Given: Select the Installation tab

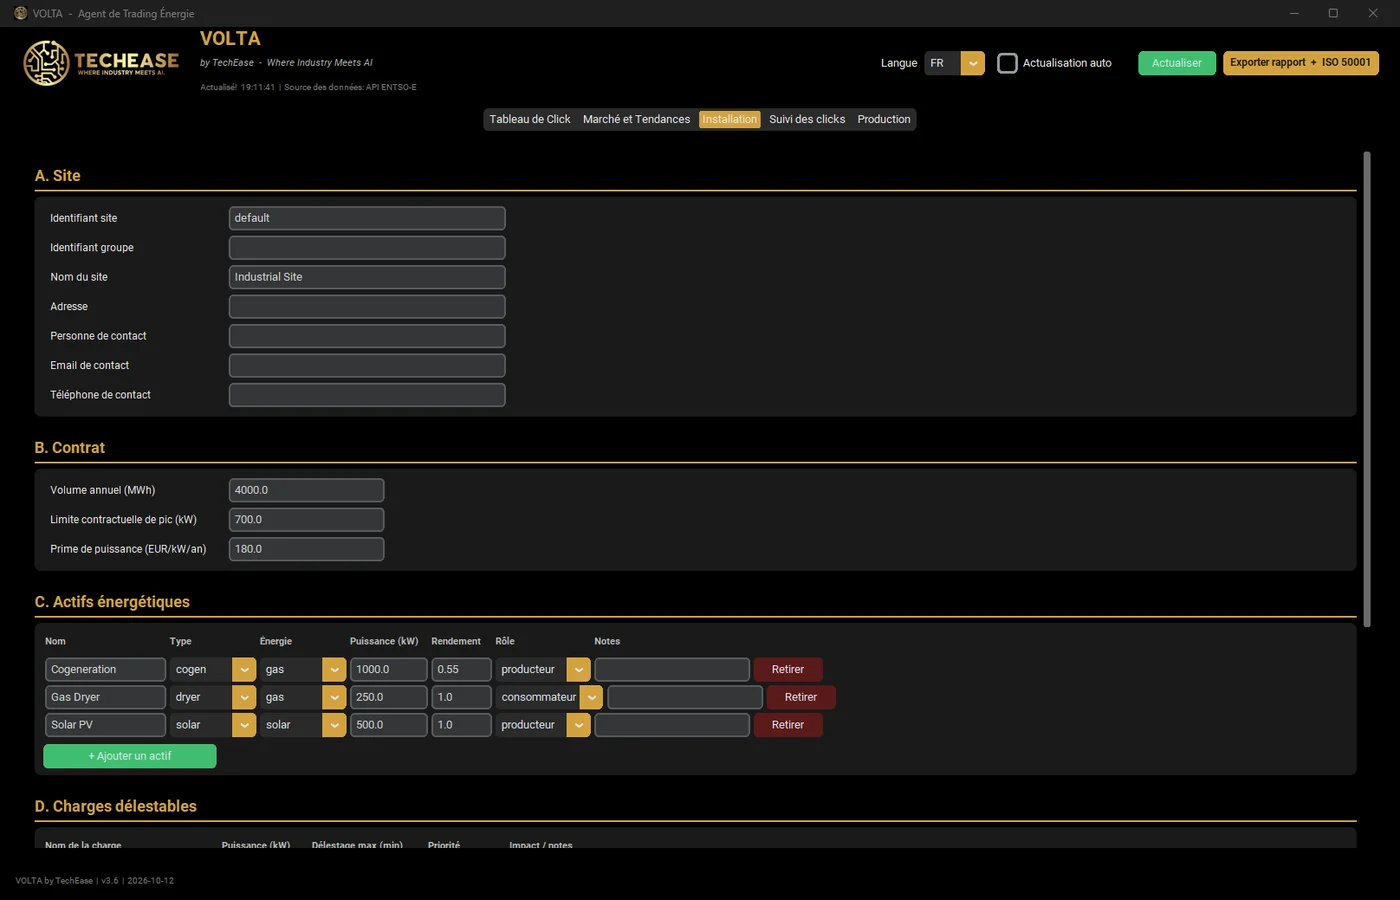Looking at the screenshot, I should click(x=729, y=119).
